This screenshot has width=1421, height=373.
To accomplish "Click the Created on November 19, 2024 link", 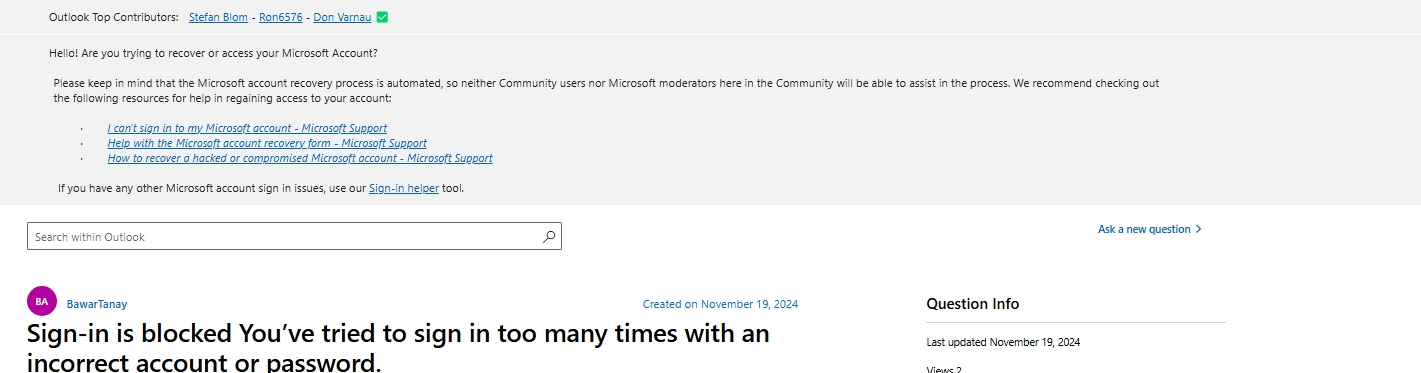I will 720,304.
